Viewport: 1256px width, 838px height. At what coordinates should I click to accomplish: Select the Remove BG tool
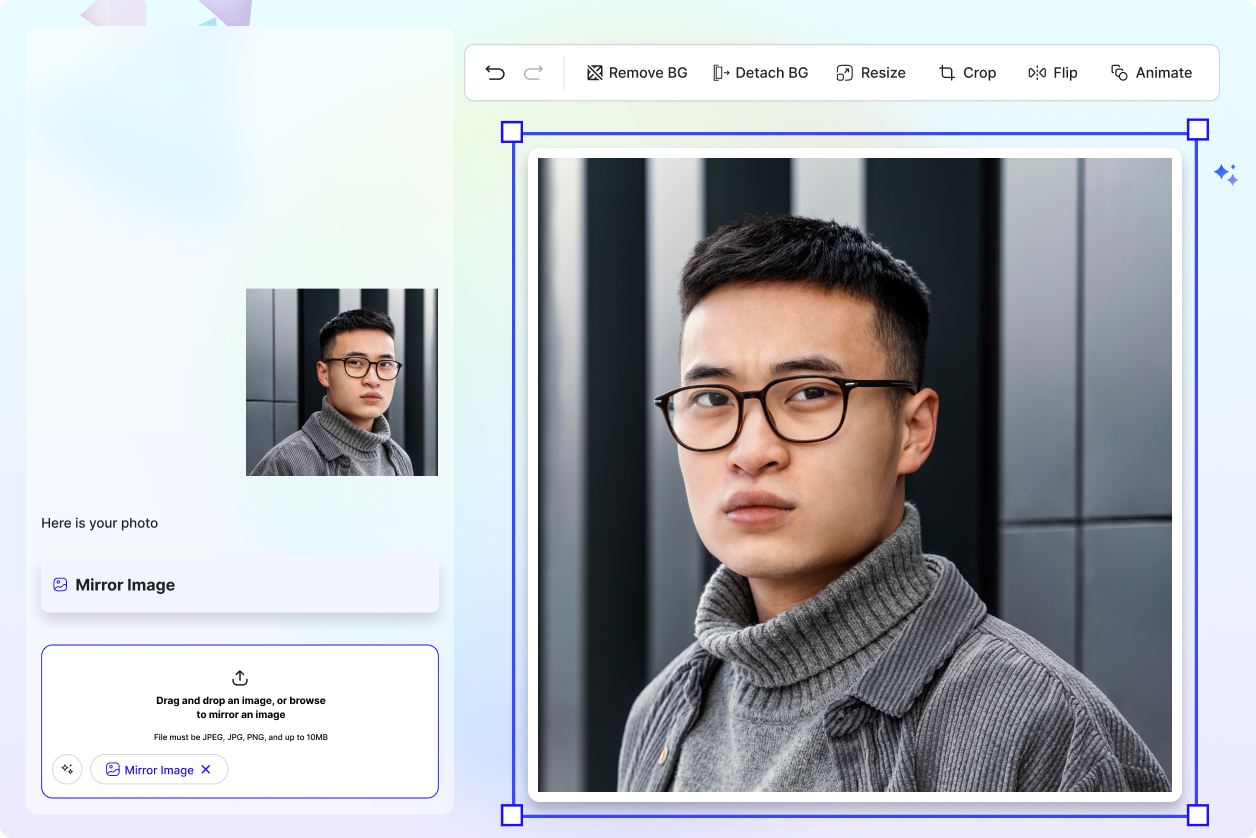coord(636,72)
